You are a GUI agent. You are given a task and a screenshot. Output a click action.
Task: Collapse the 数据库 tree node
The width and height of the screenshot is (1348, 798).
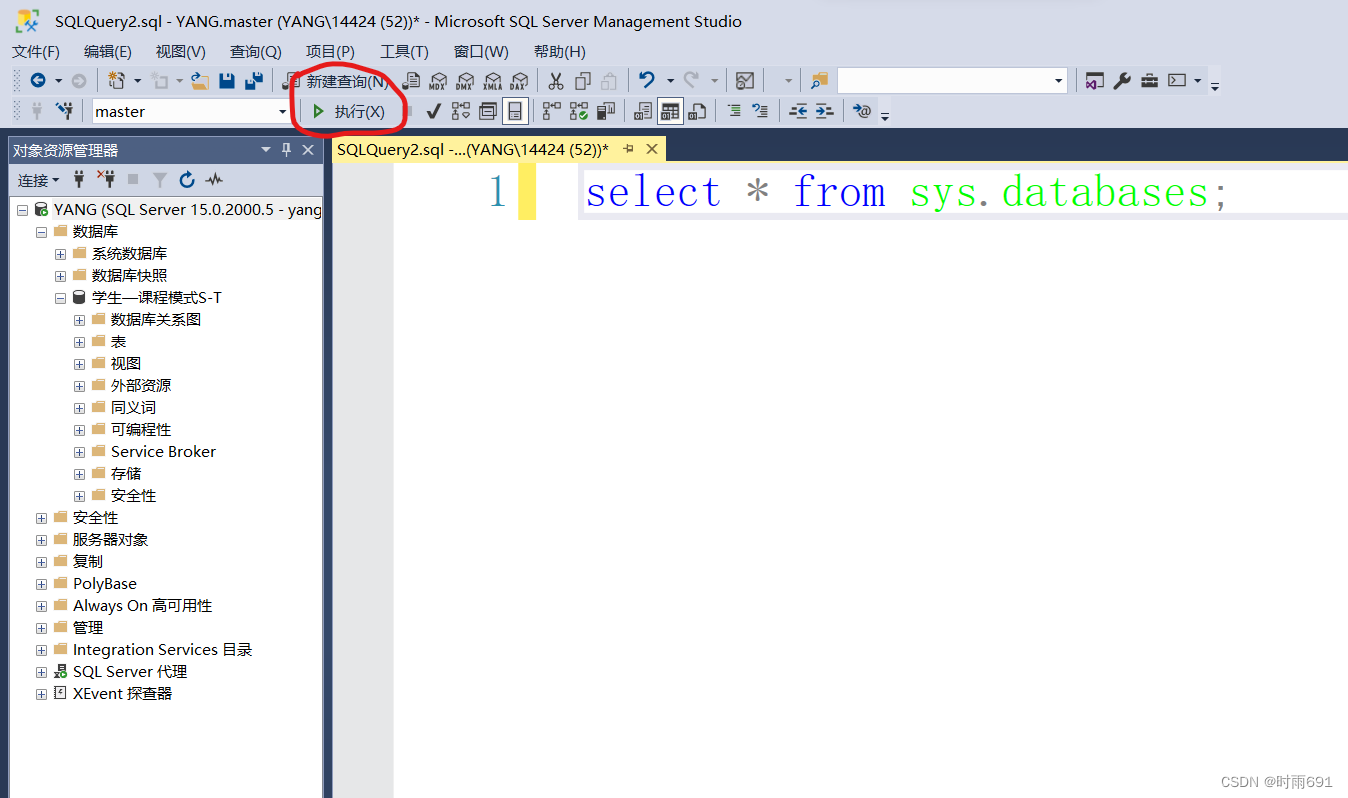41,232
